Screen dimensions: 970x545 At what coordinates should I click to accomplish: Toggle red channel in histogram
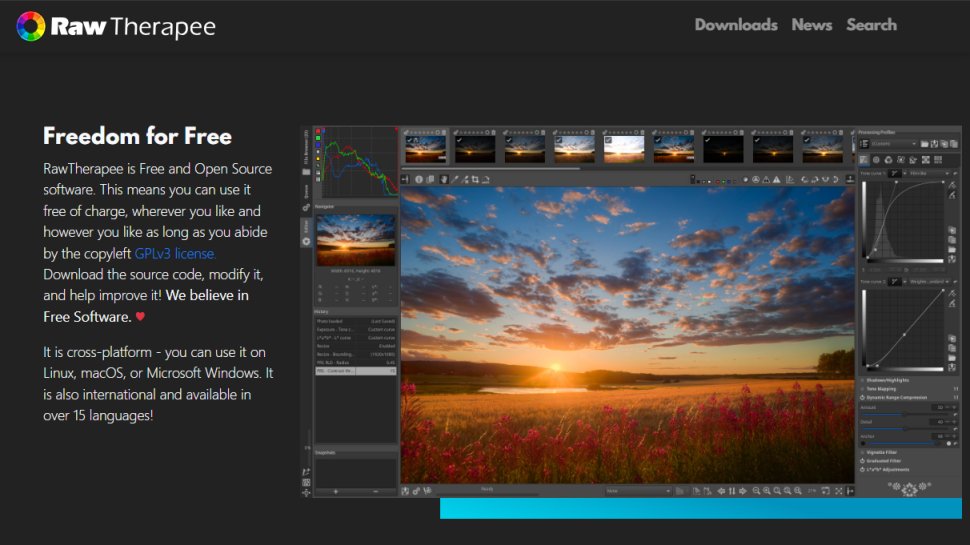click(318, 131)
